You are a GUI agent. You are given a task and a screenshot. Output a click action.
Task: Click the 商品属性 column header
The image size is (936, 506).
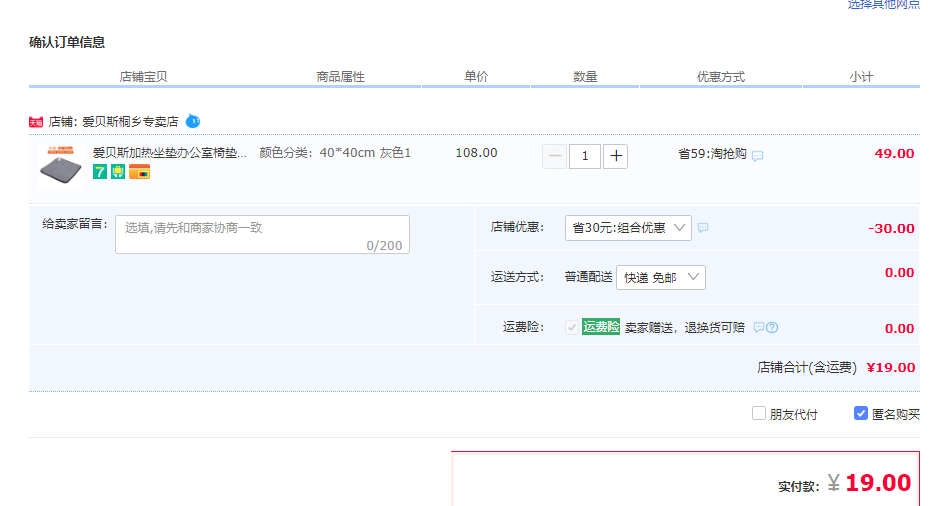coord(340,77)
